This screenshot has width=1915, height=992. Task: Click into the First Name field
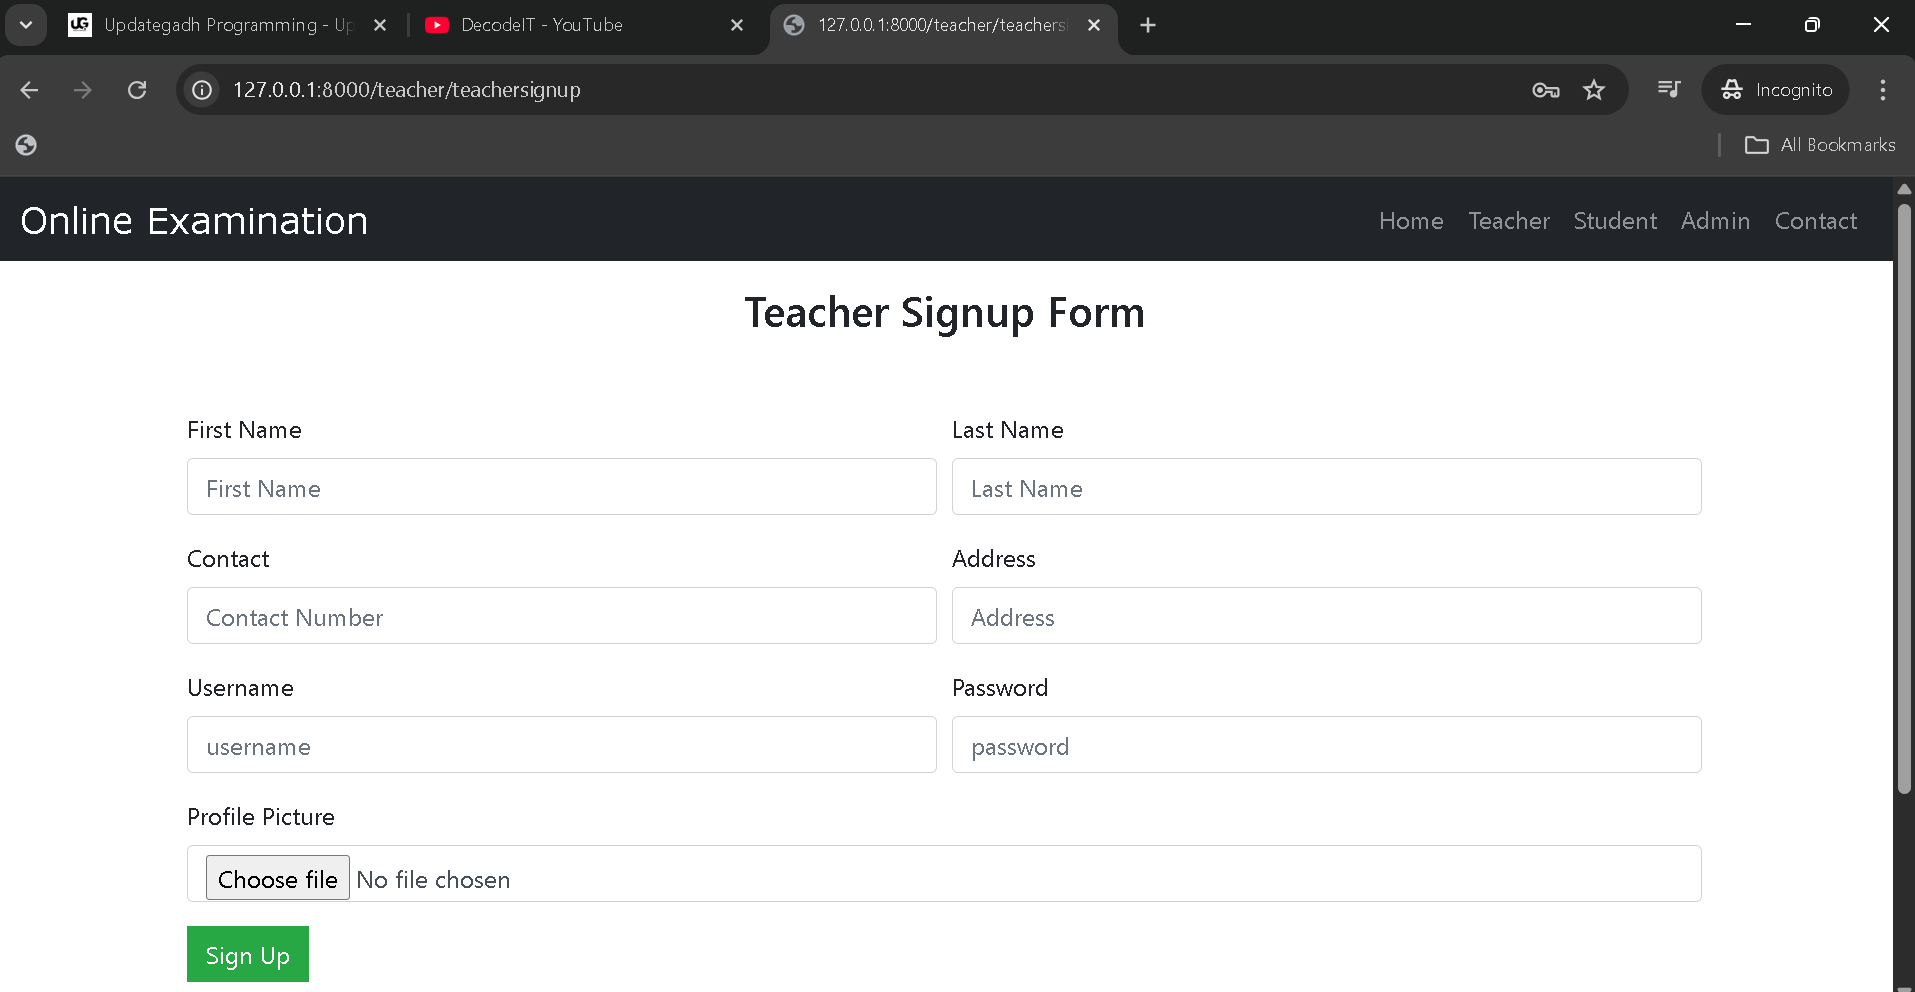tap(561, 487)
